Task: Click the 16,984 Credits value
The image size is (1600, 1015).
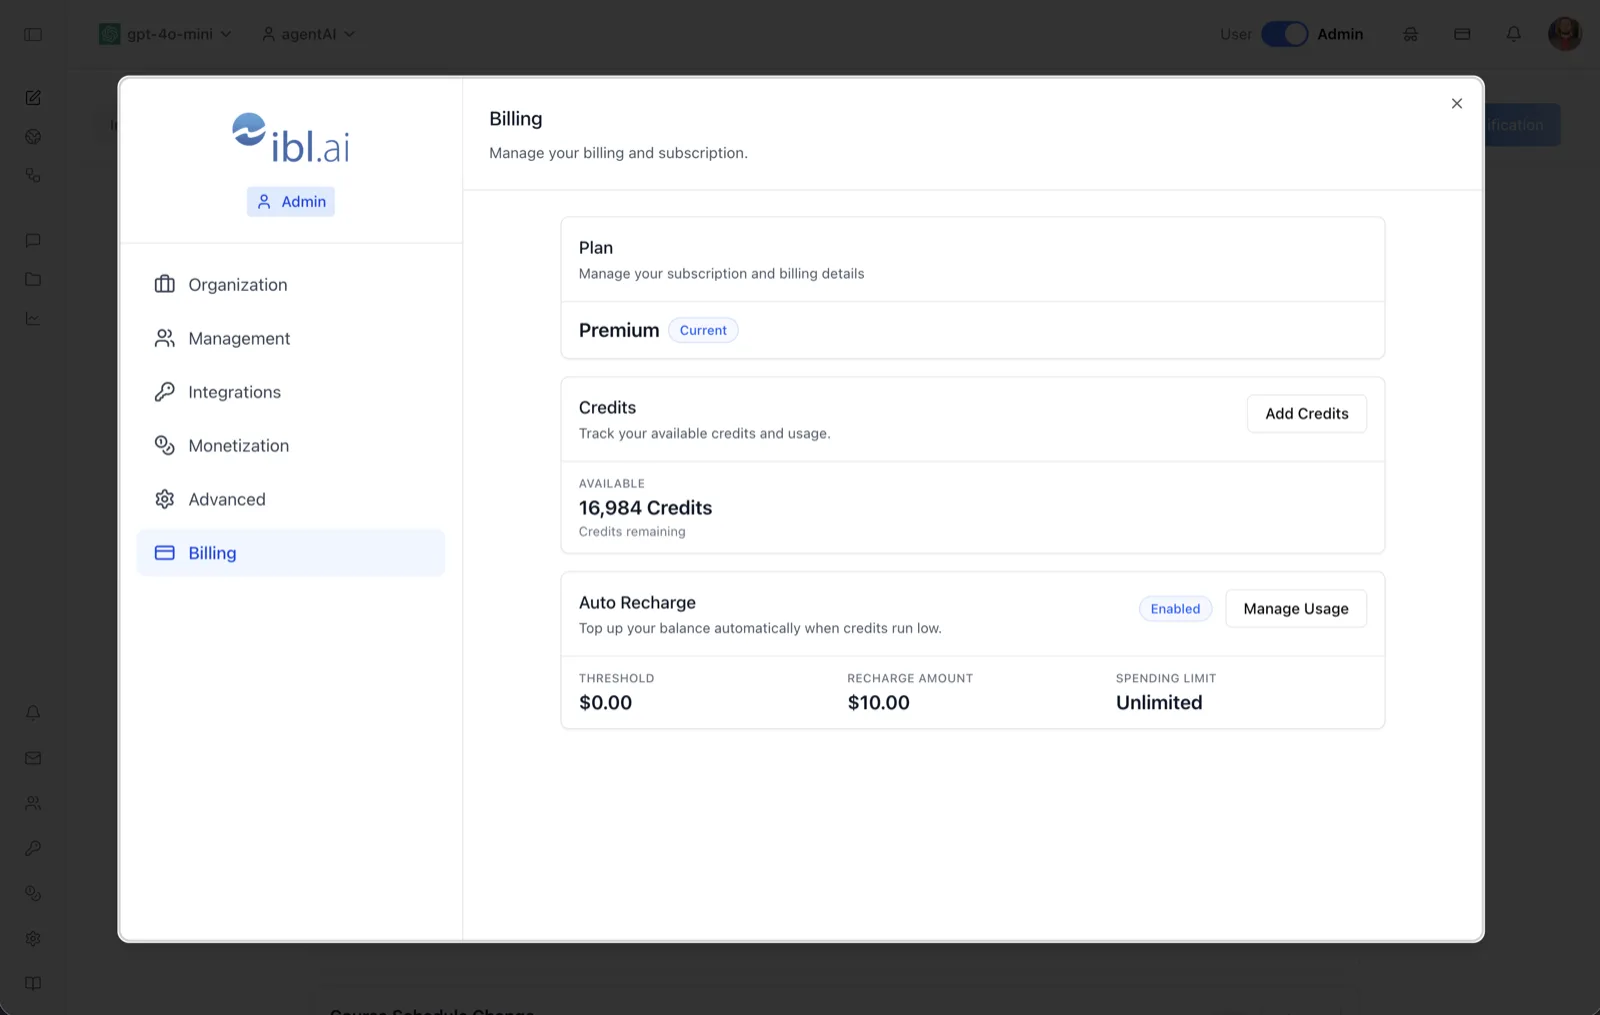Action: 645,508
